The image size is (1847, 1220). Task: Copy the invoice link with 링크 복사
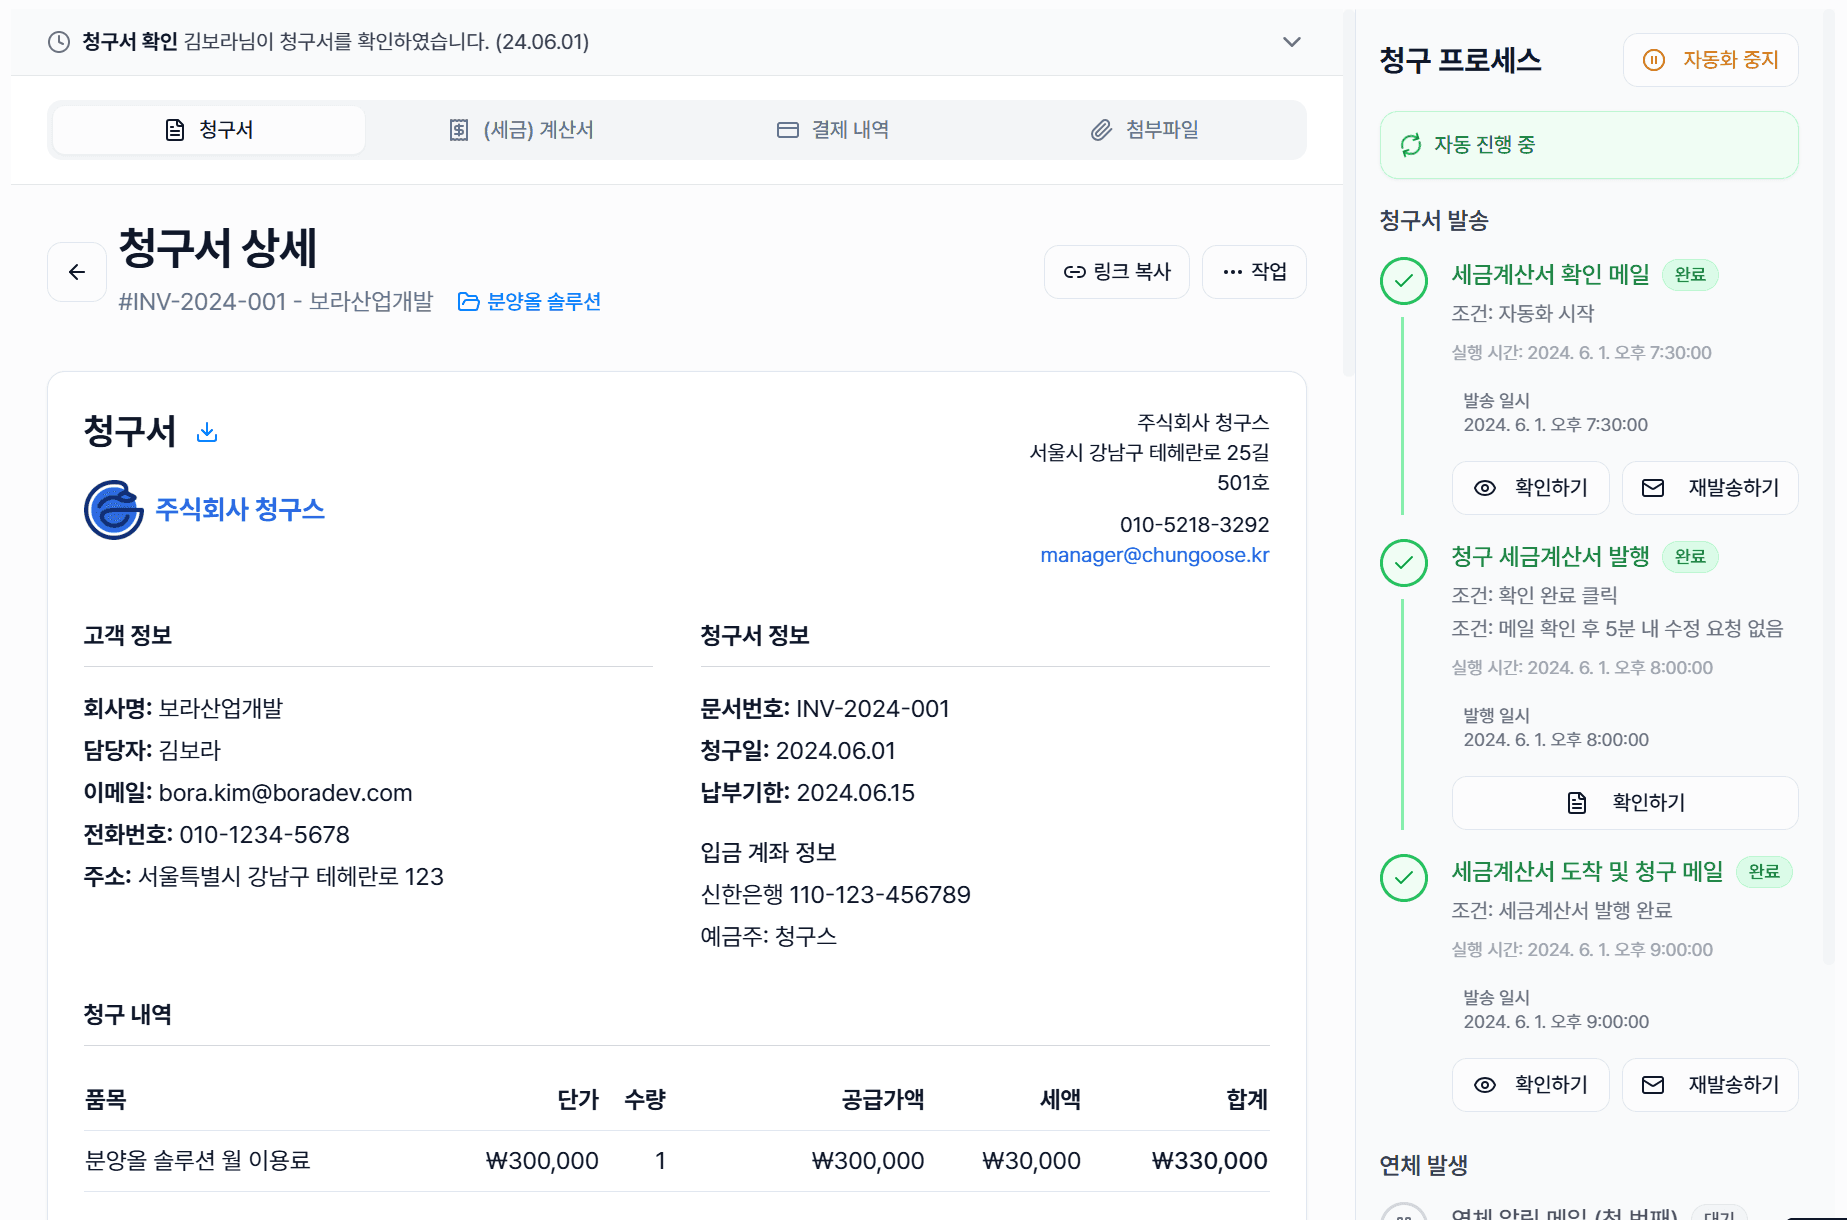pyautogui.click(x=1117, y=272)
